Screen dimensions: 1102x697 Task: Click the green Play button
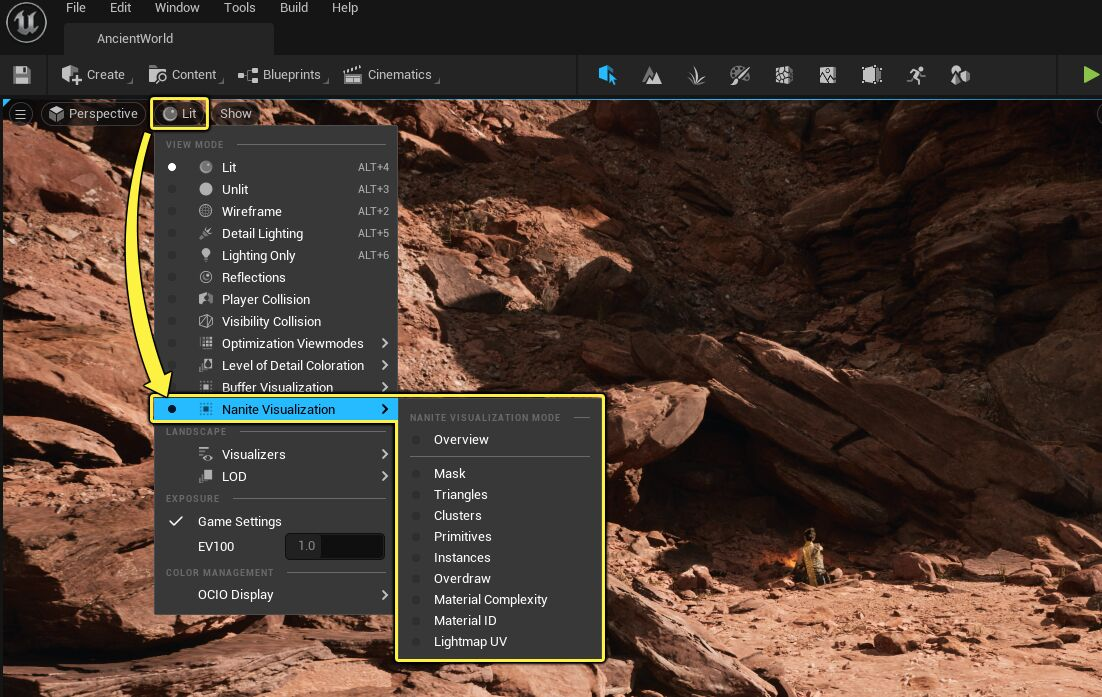(x=1091, y=75)
